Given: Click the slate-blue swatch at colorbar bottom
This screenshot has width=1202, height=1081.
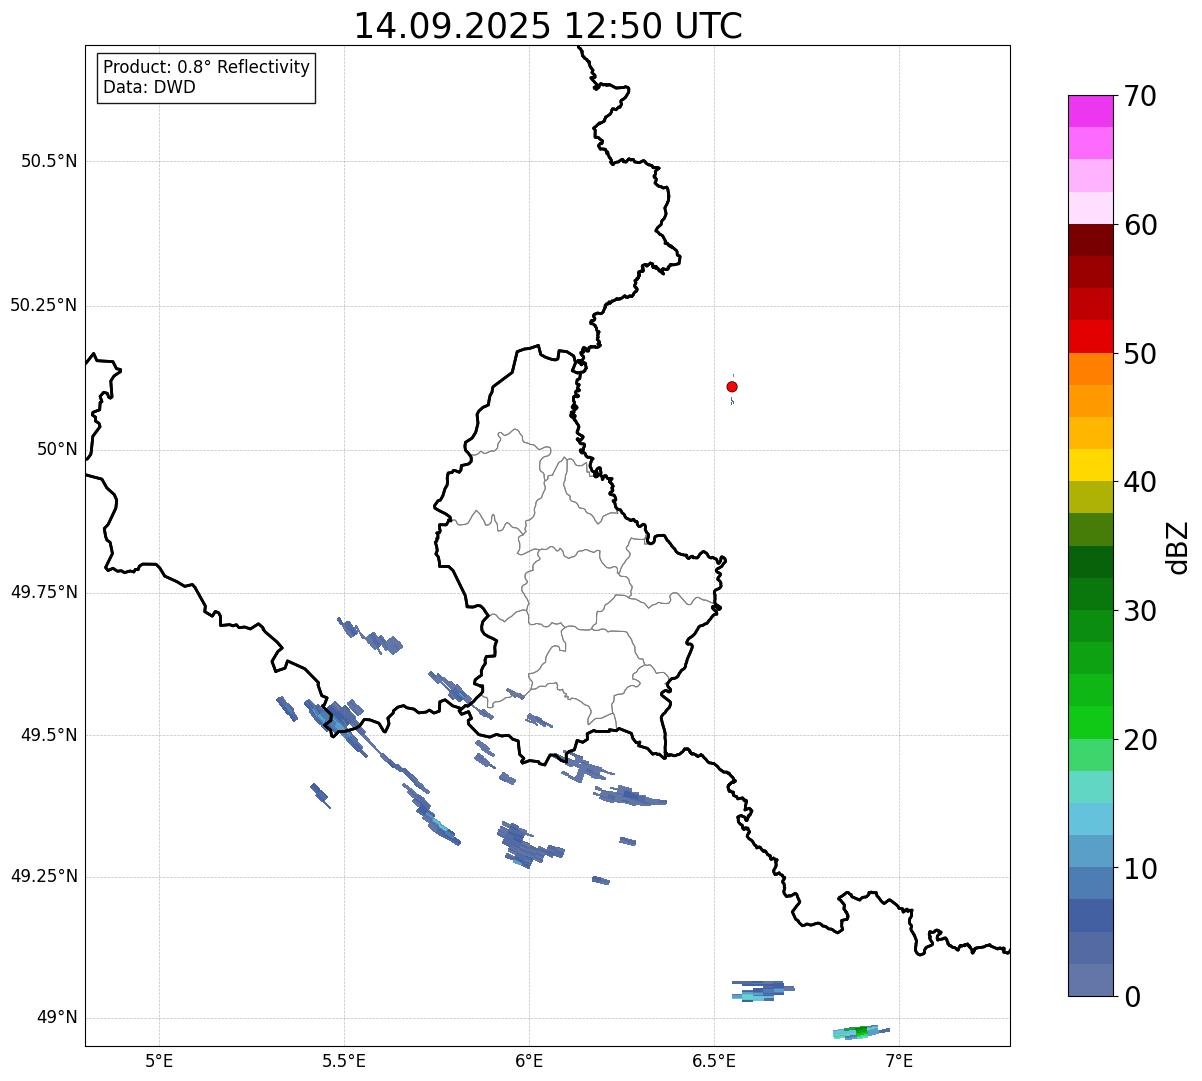Looking at the screenshot, I should [1090, 980].
